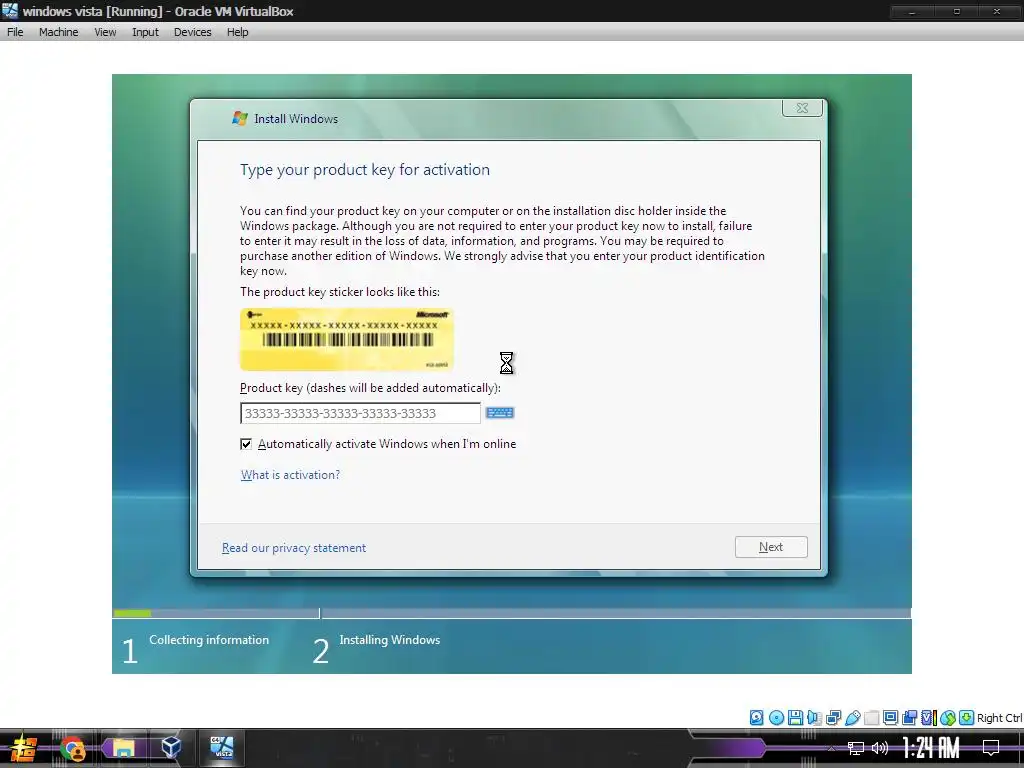This screenshot has width=1024, height=768.
Task: Close the Install Windows dialog
Action: (803, 108)
